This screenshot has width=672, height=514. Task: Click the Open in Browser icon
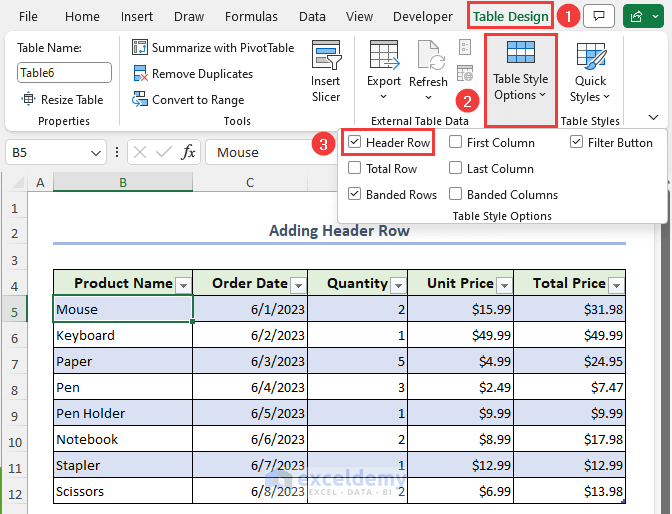pyautogui.click(x=465, y=73)
